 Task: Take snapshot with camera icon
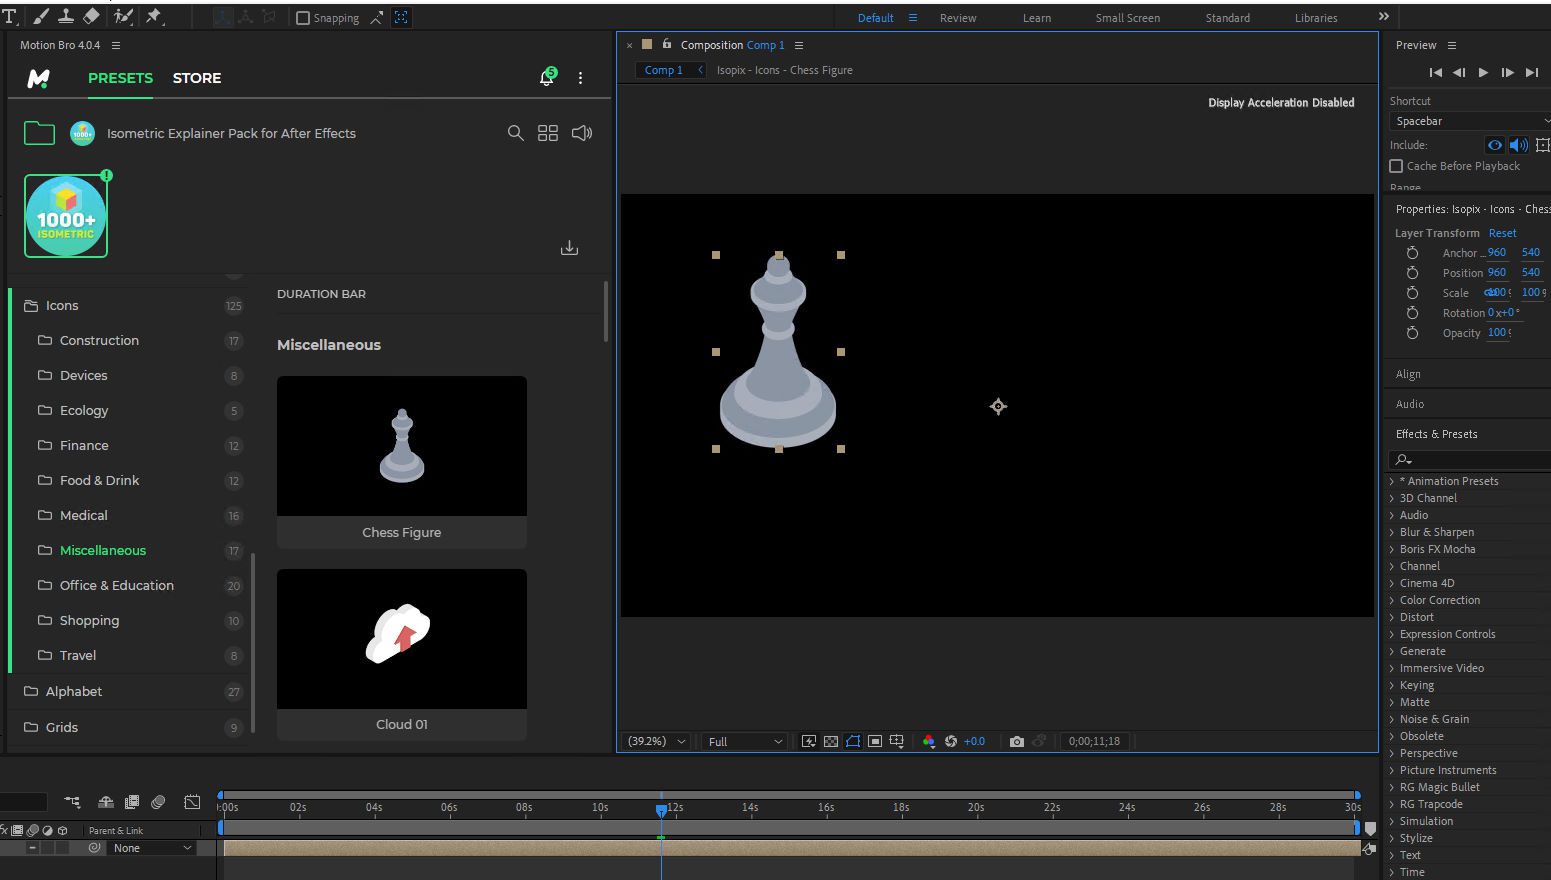click(x=1016, y=741)
